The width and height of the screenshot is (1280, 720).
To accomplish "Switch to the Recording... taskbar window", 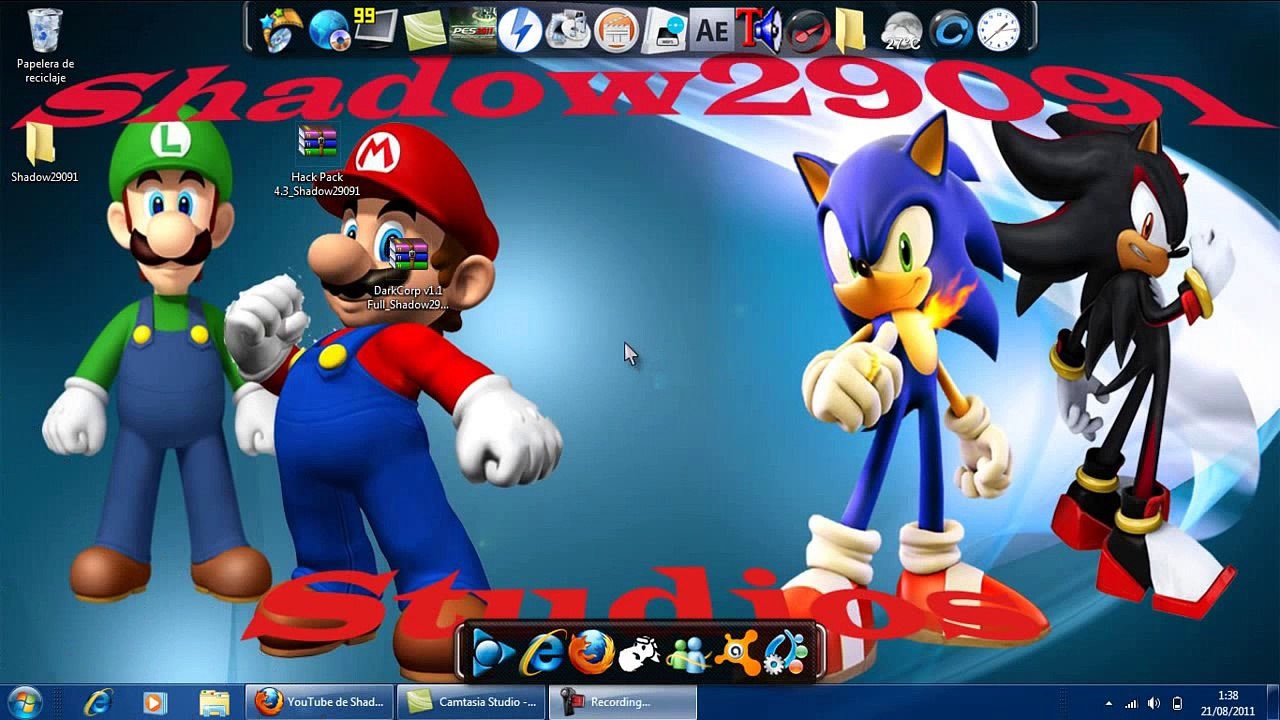I will (623, 702).
